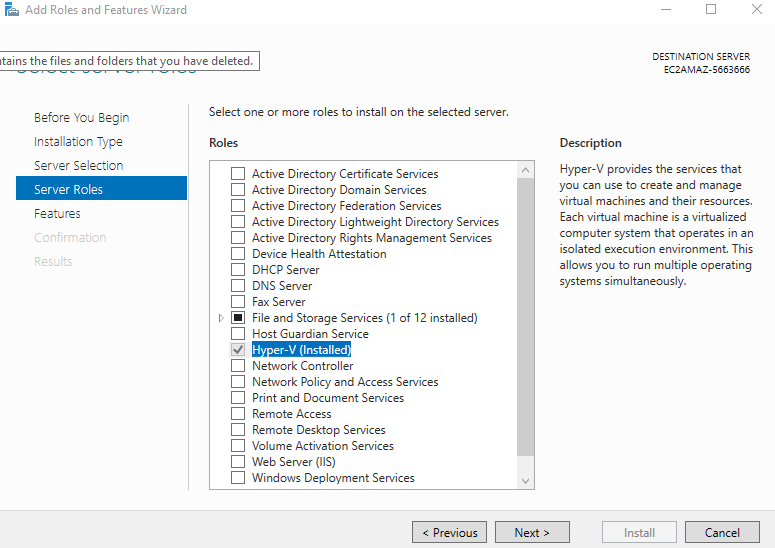Screen dimensions: 775x548
Task: Check the Remote Access role box
Action: [x=238, y=414]
